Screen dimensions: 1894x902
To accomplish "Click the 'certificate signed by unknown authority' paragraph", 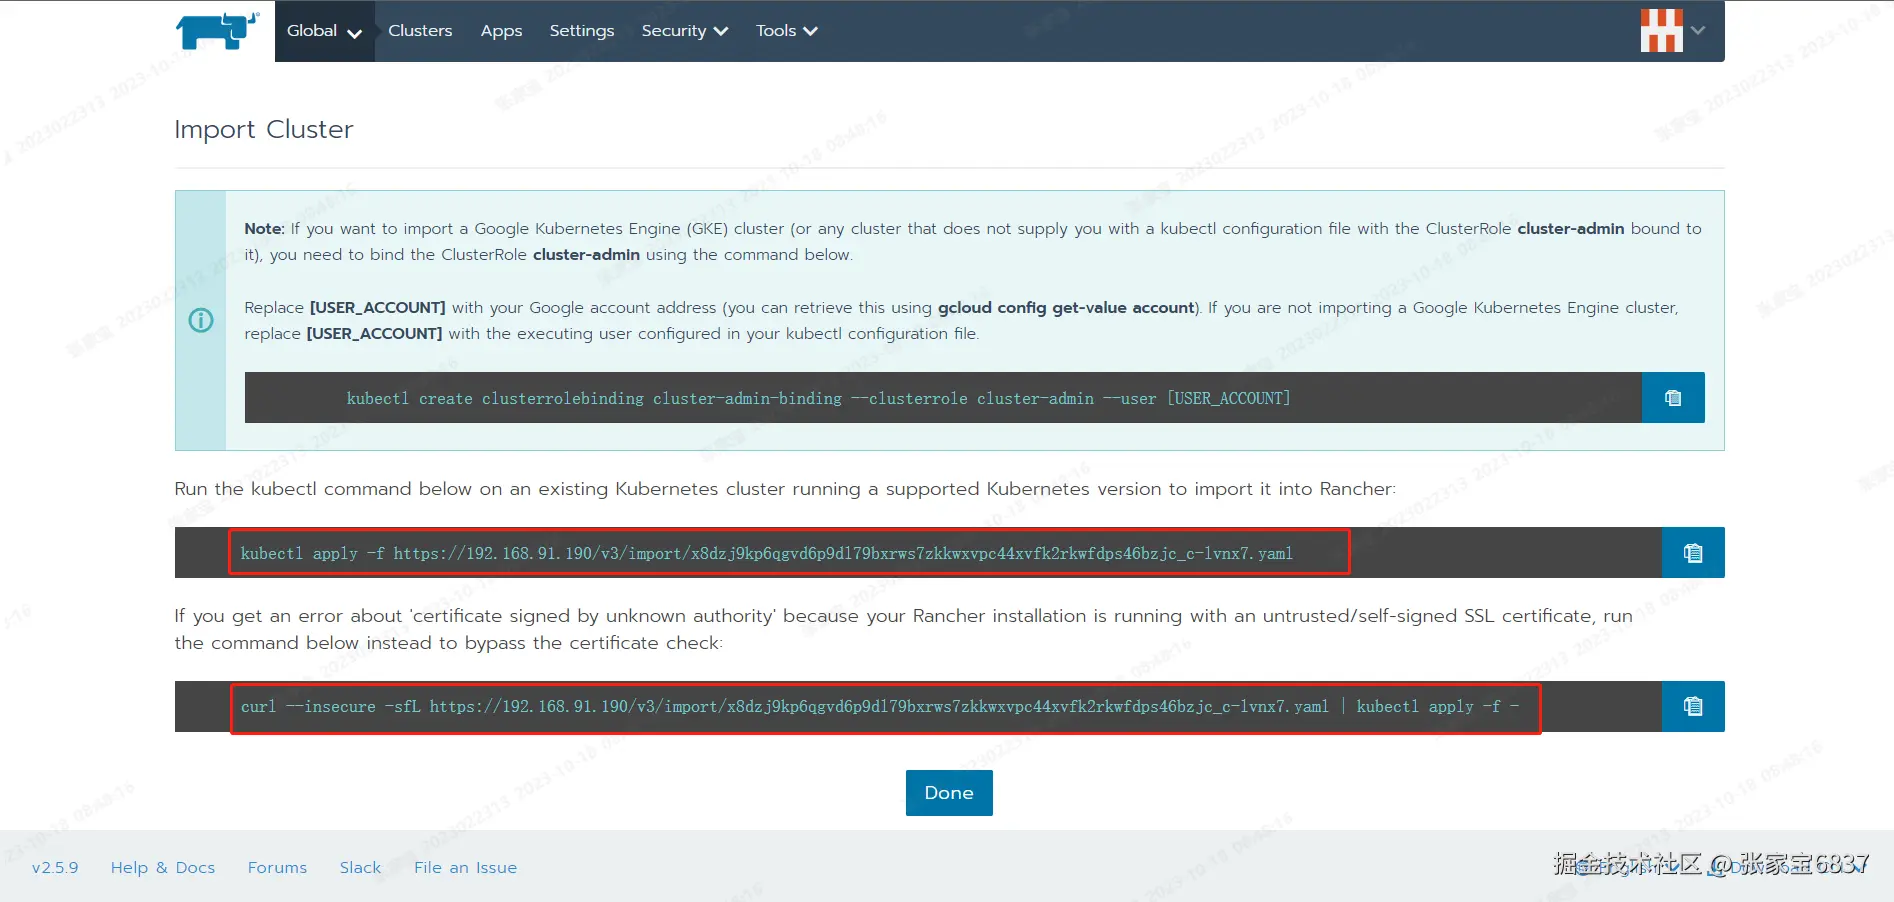I will pos(903,629).
